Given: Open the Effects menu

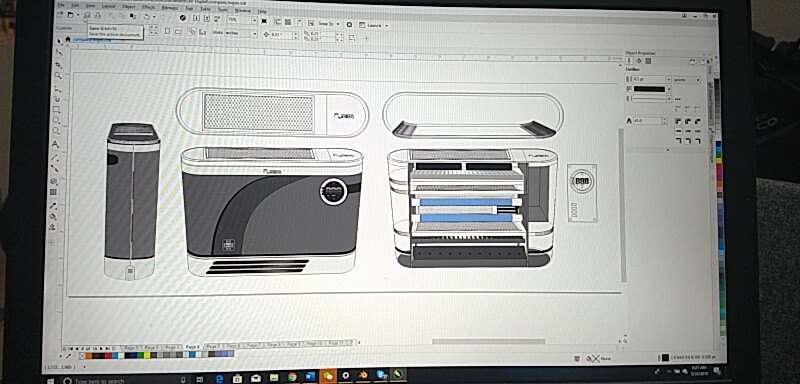Looking at the screenshot, I should pyautogui.click(x=148, y=7).
